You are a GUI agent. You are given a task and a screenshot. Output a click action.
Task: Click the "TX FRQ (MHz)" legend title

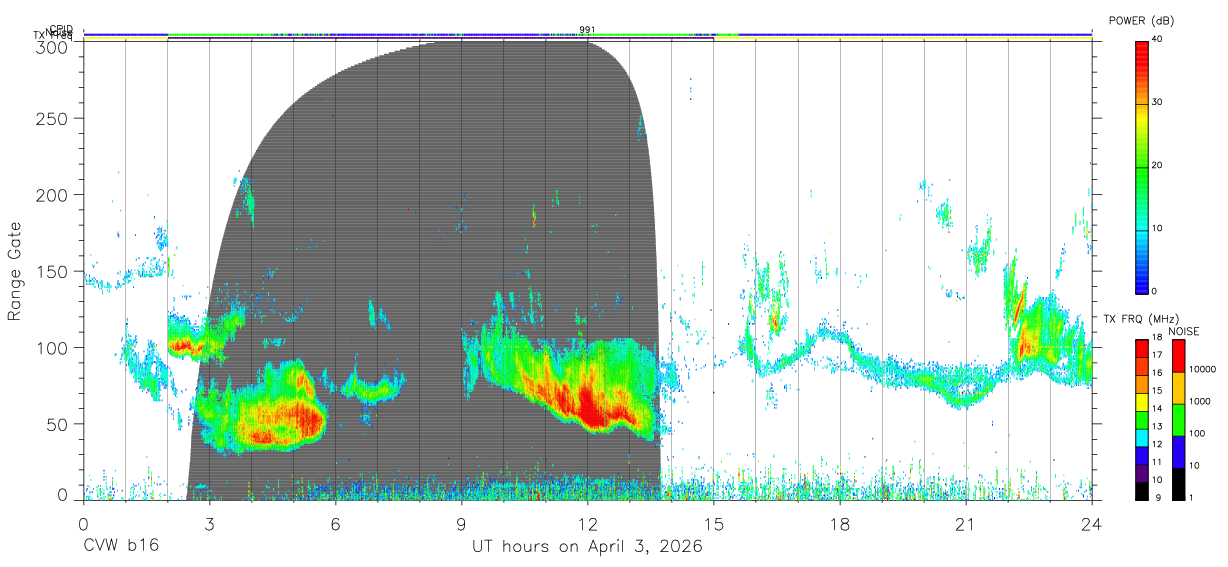[x=1140, y=319]
